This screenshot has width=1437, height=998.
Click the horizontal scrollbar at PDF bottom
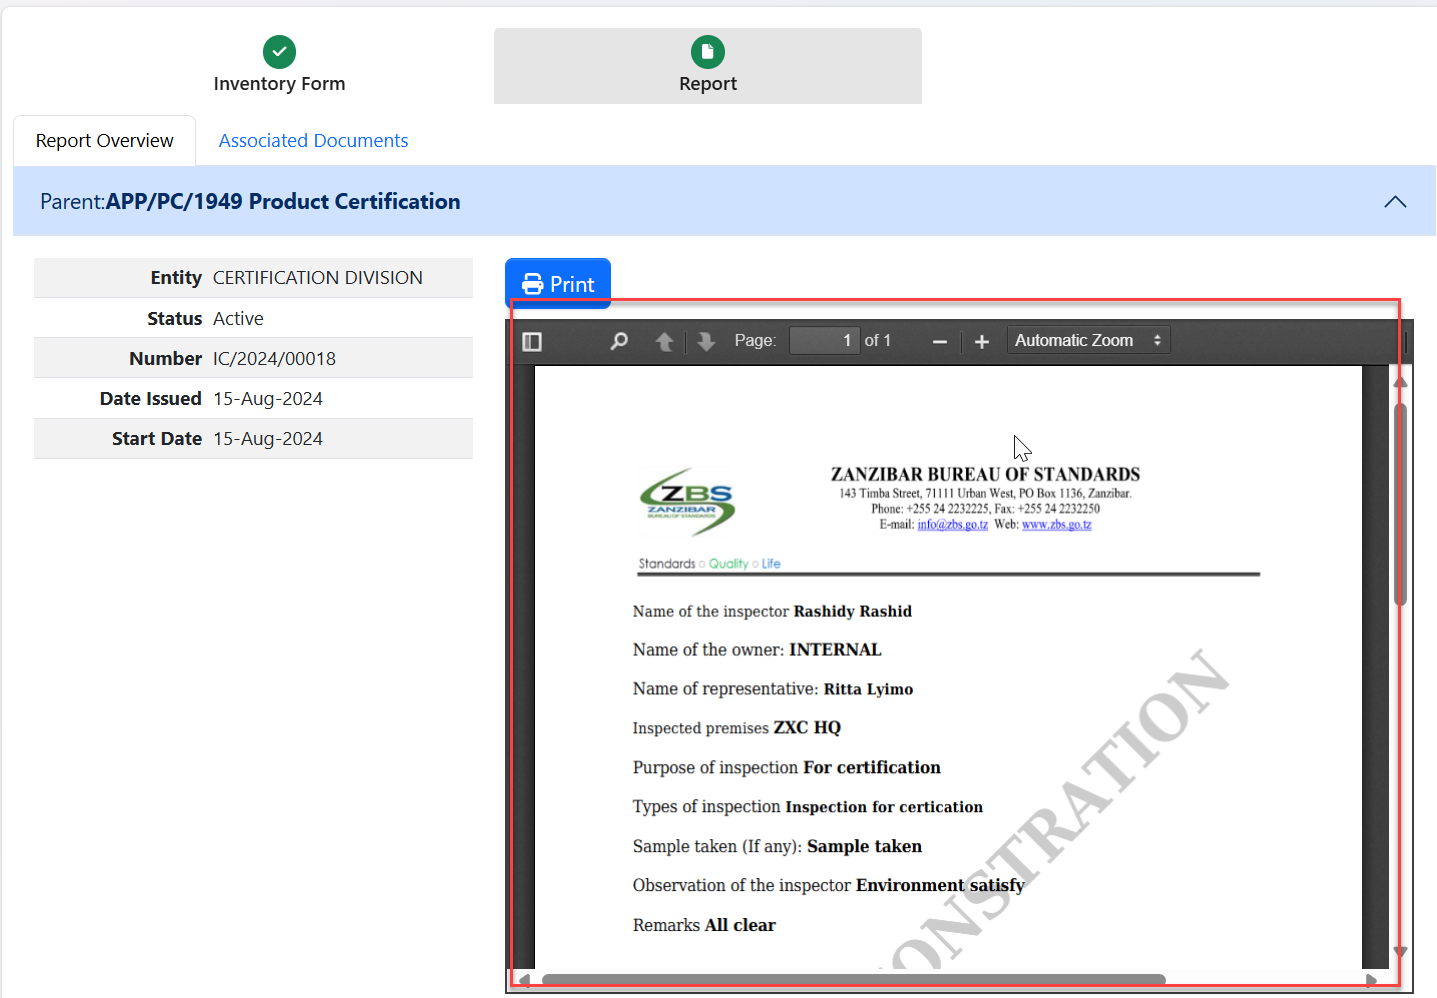point(852,980)
